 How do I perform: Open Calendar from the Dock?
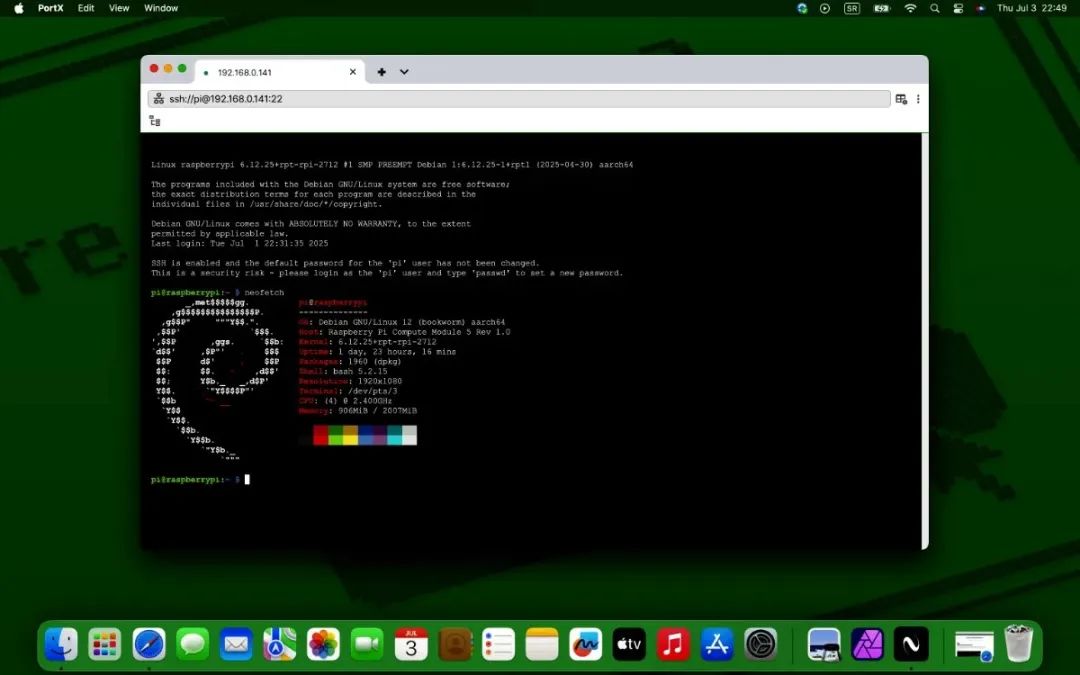pos(411,645)
